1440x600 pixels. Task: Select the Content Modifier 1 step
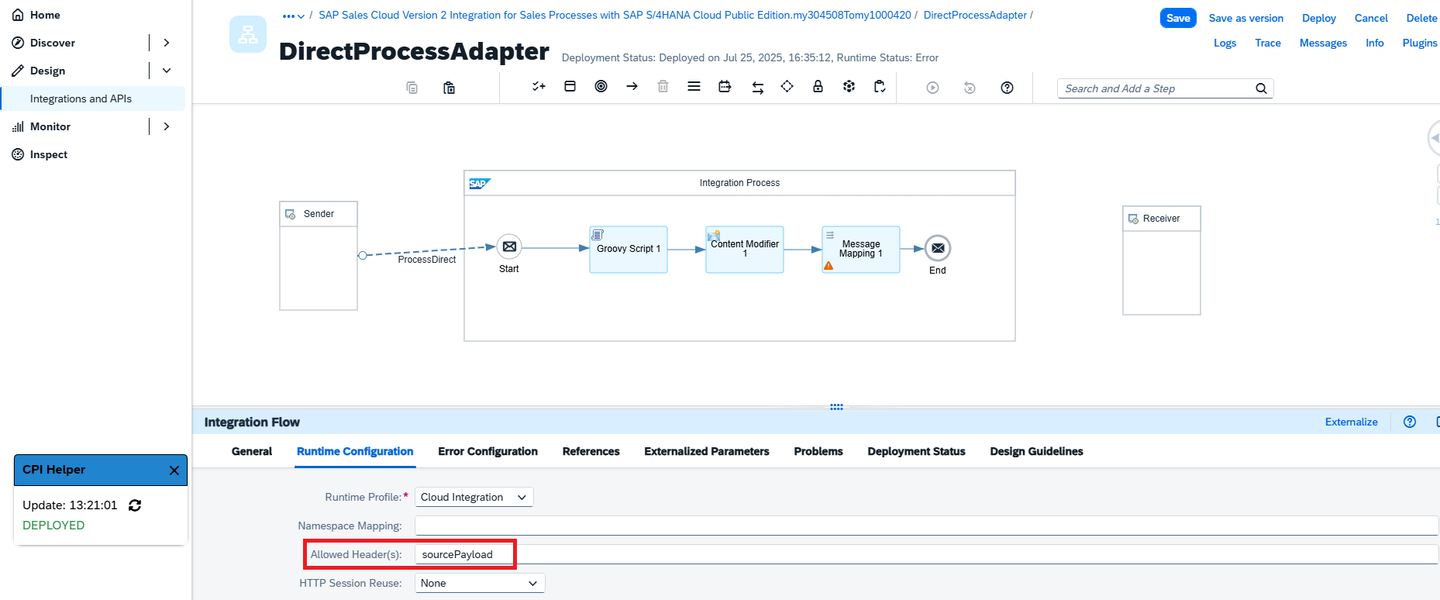(x=745, y=249)
